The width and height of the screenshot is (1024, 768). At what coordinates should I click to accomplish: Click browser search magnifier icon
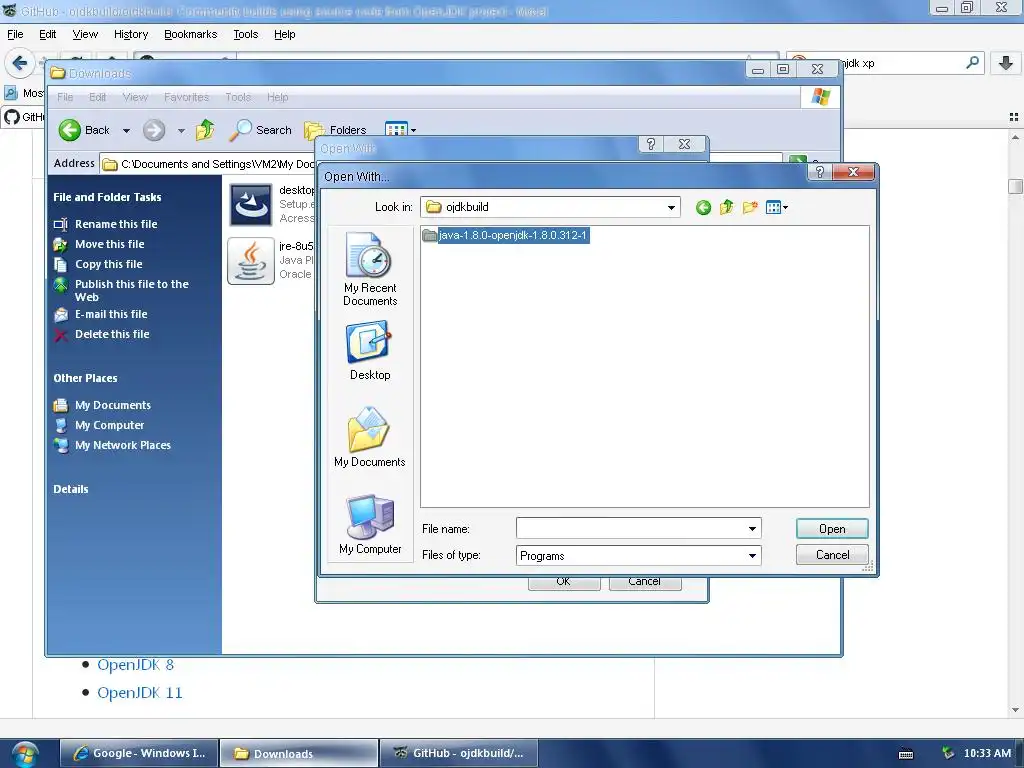click(x=972, y=63)
